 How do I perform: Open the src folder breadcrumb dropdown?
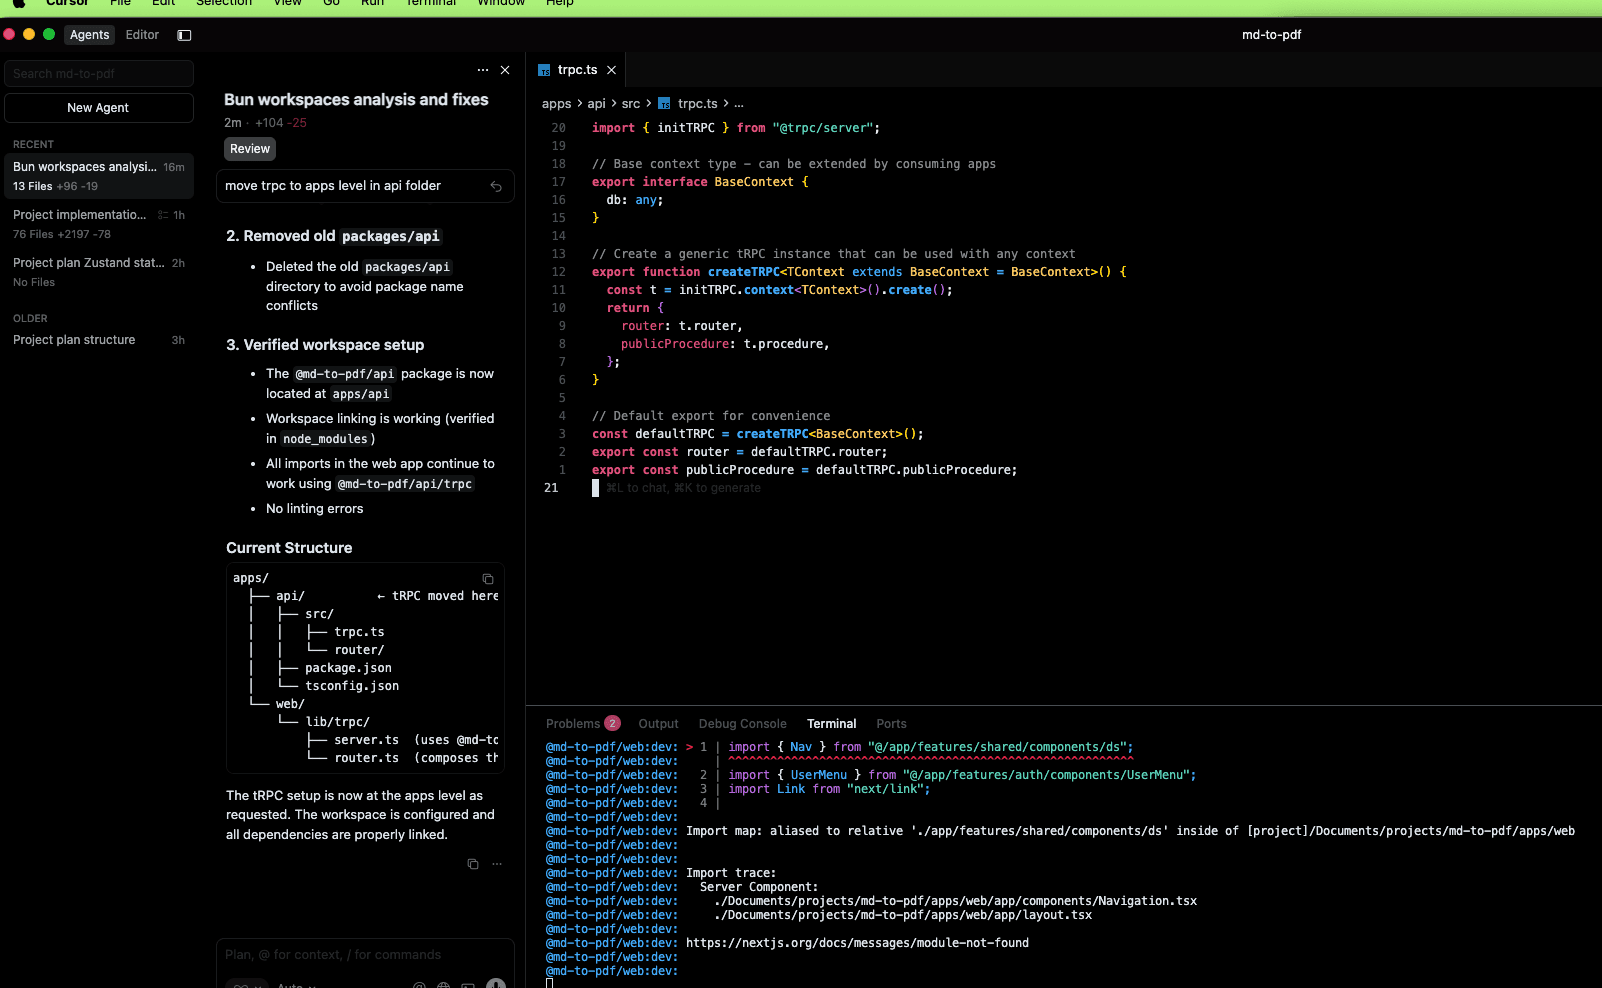point(630,104)
